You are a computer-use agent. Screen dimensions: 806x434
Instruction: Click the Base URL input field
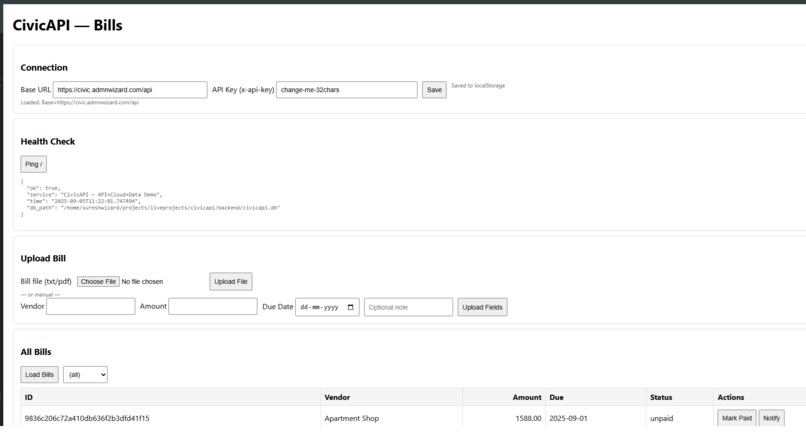[130, 89]
